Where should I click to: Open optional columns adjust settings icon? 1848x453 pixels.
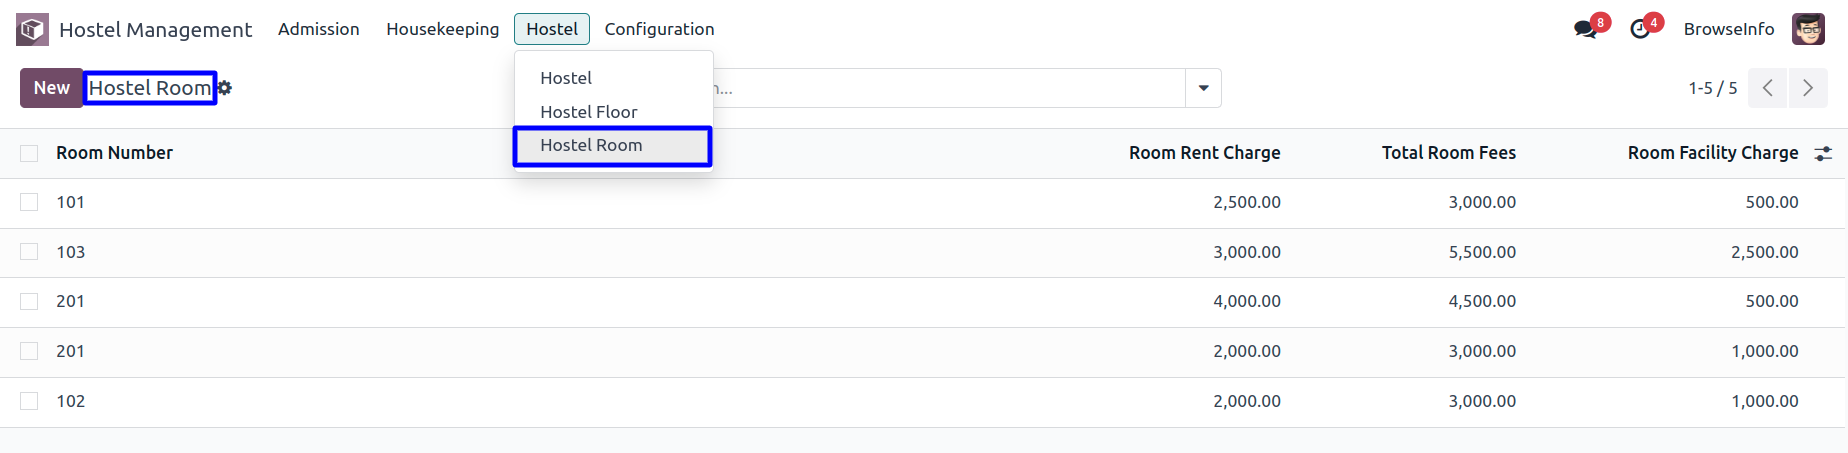1823,153
